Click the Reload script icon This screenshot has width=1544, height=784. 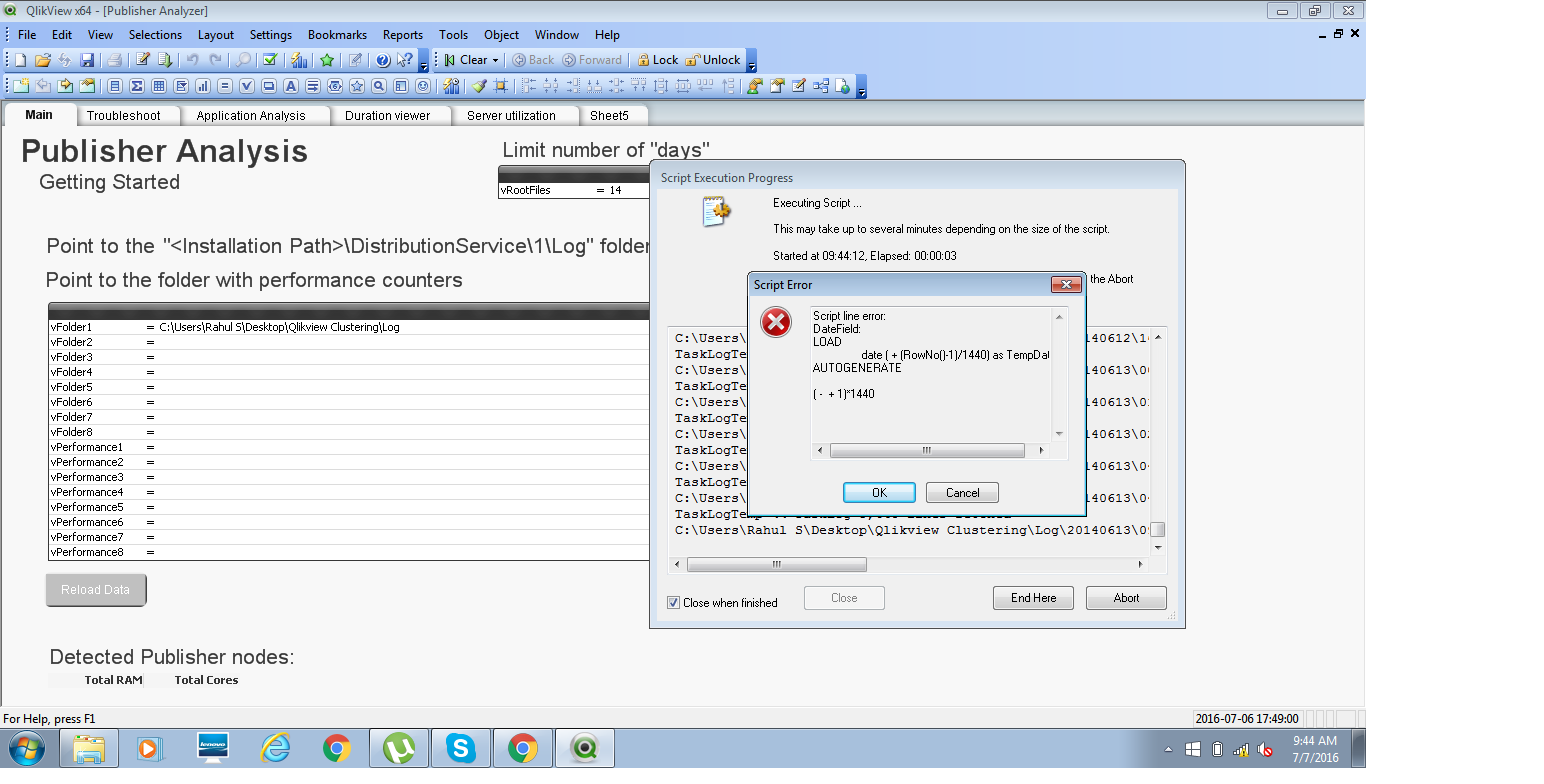click(x=165, y=60)
